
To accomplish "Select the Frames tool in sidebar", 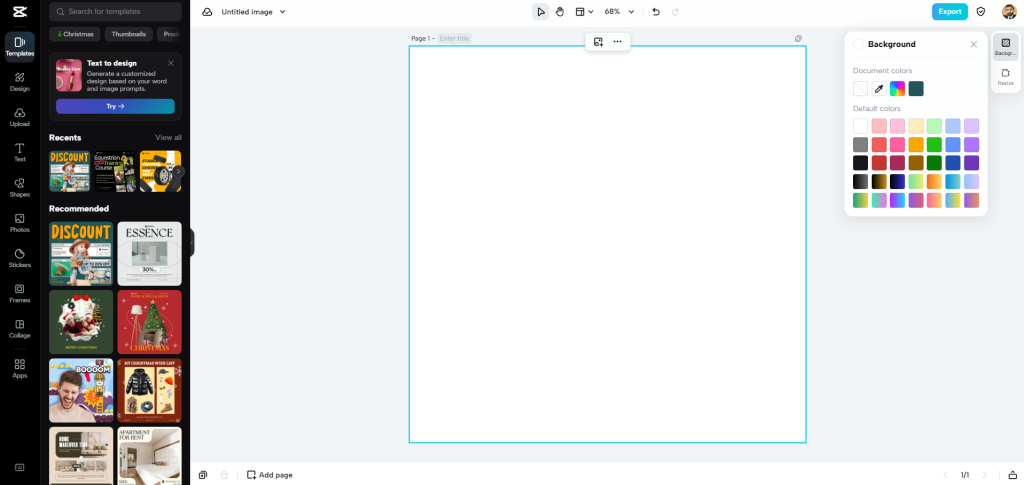I will click(x=19, y=293).
